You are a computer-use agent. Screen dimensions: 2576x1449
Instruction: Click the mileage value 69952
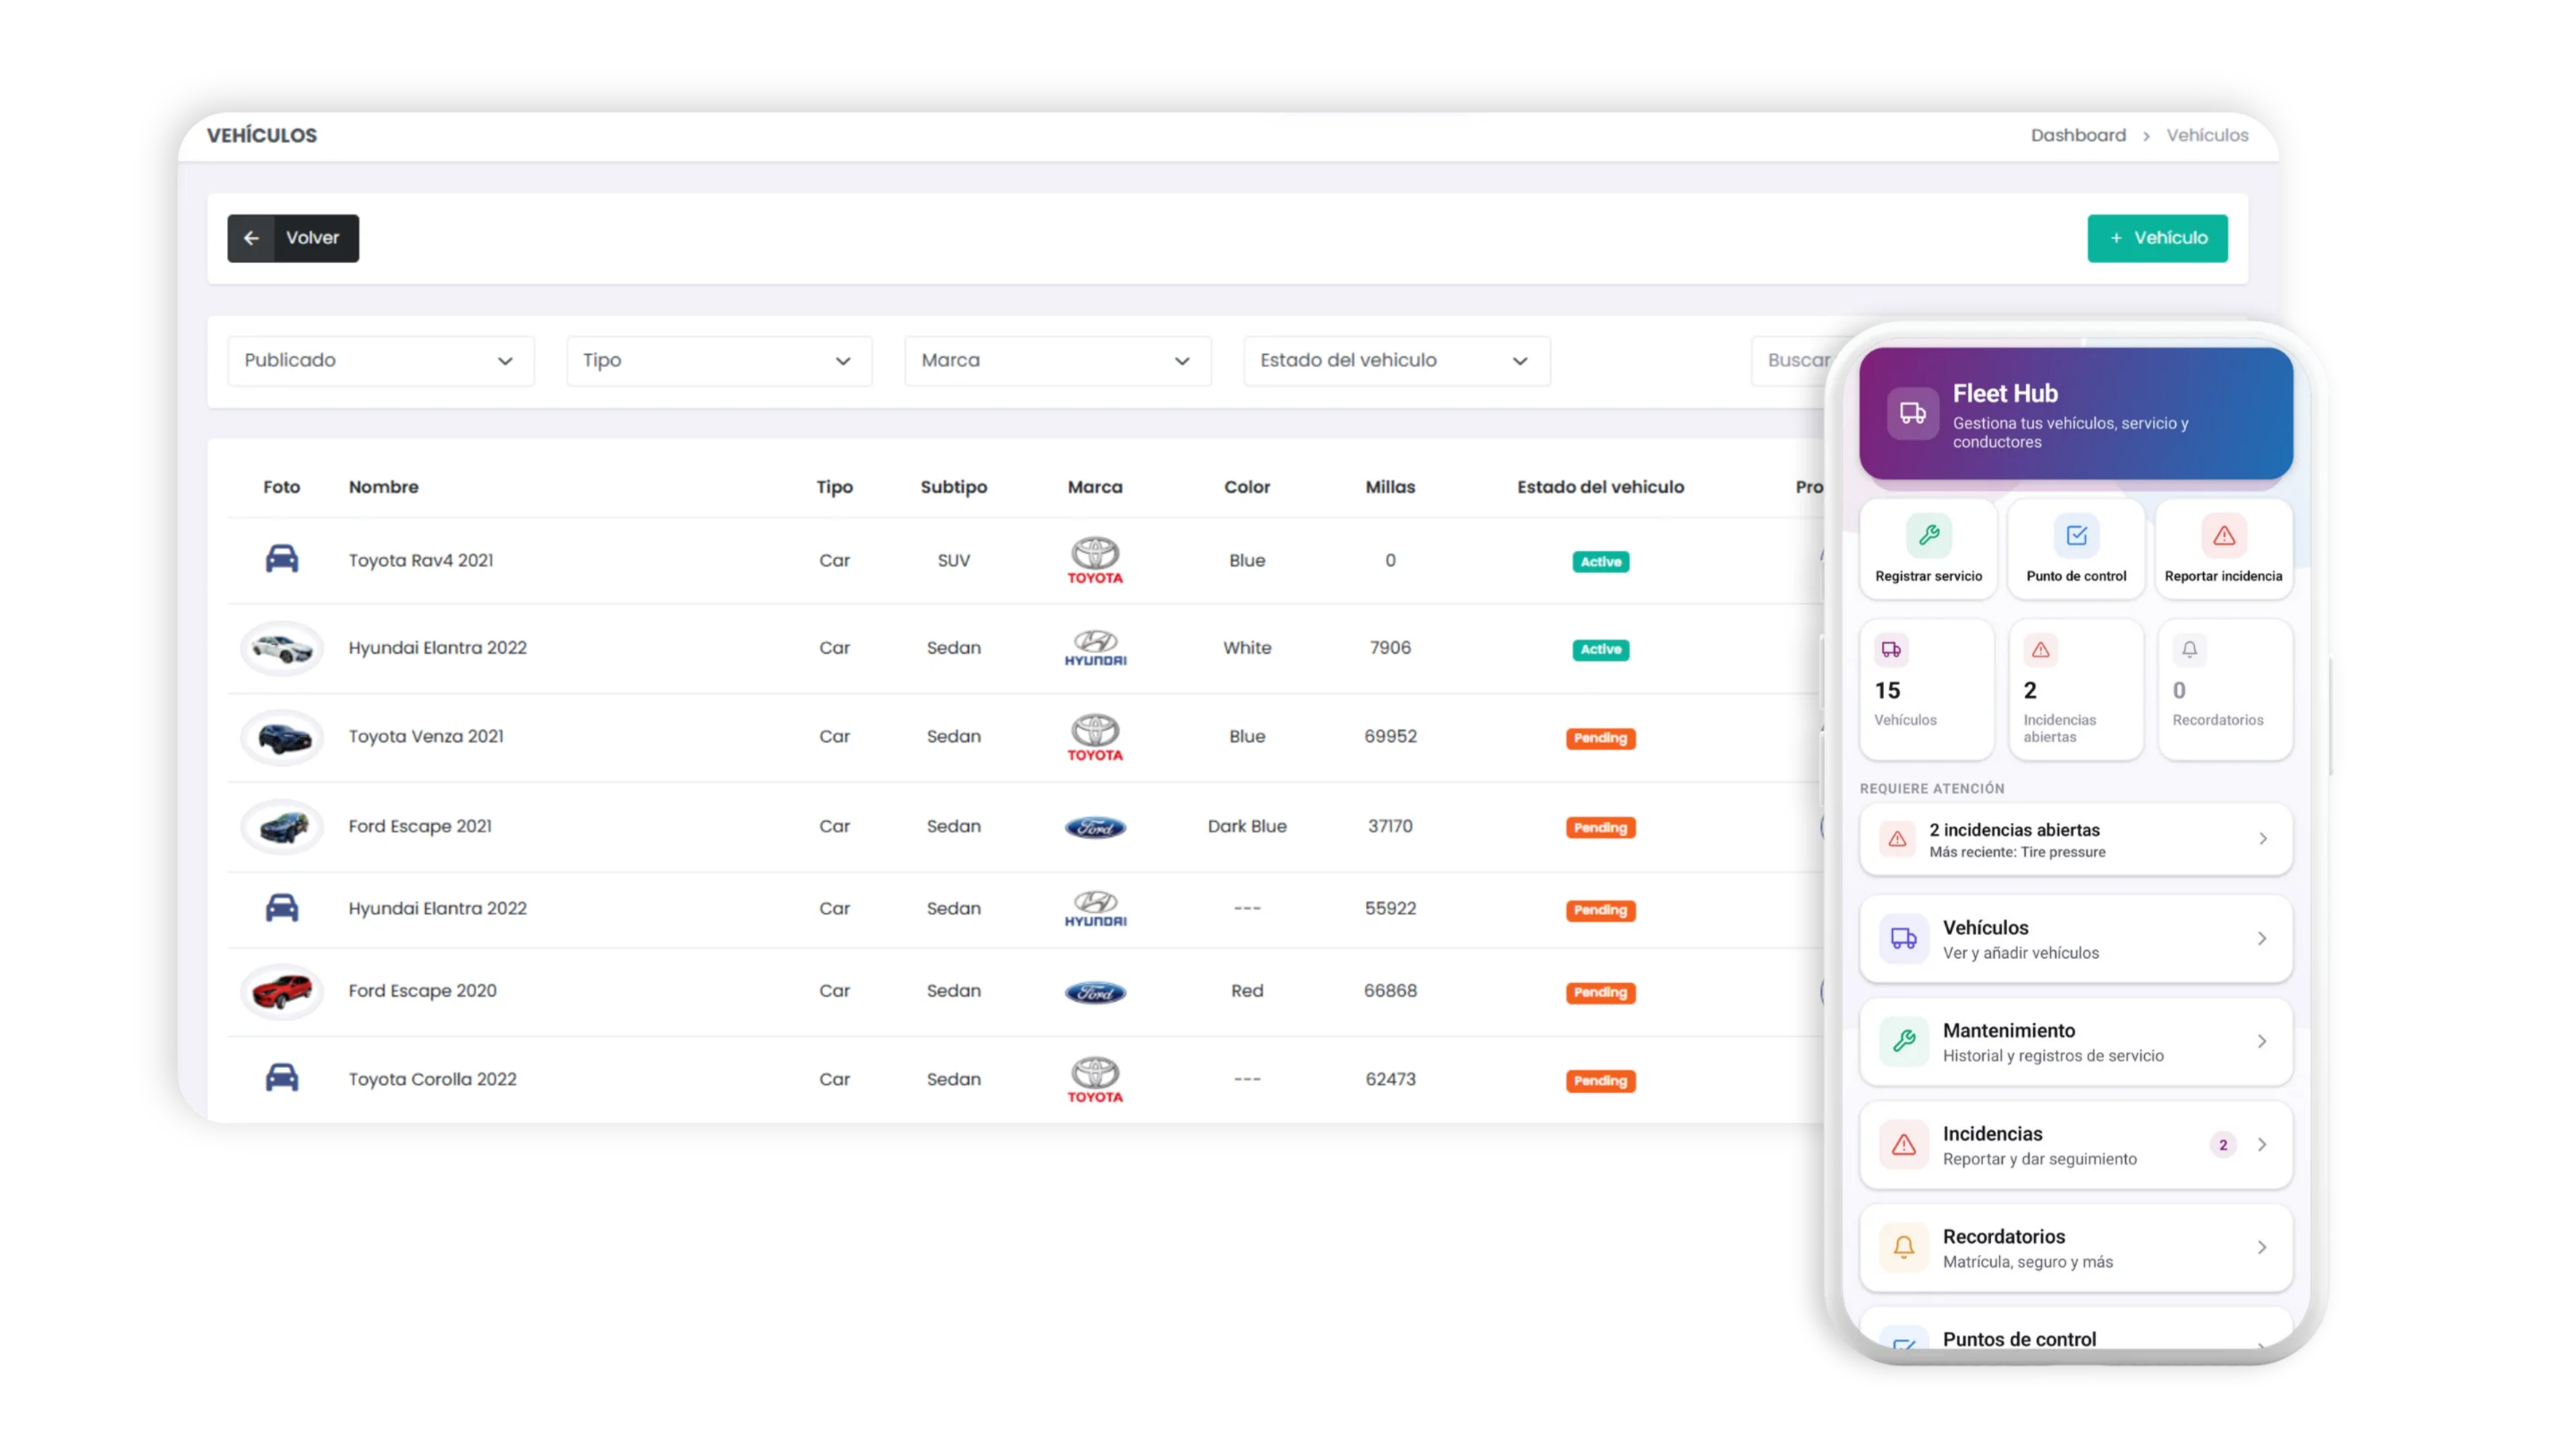click(x=1390, y=736)
